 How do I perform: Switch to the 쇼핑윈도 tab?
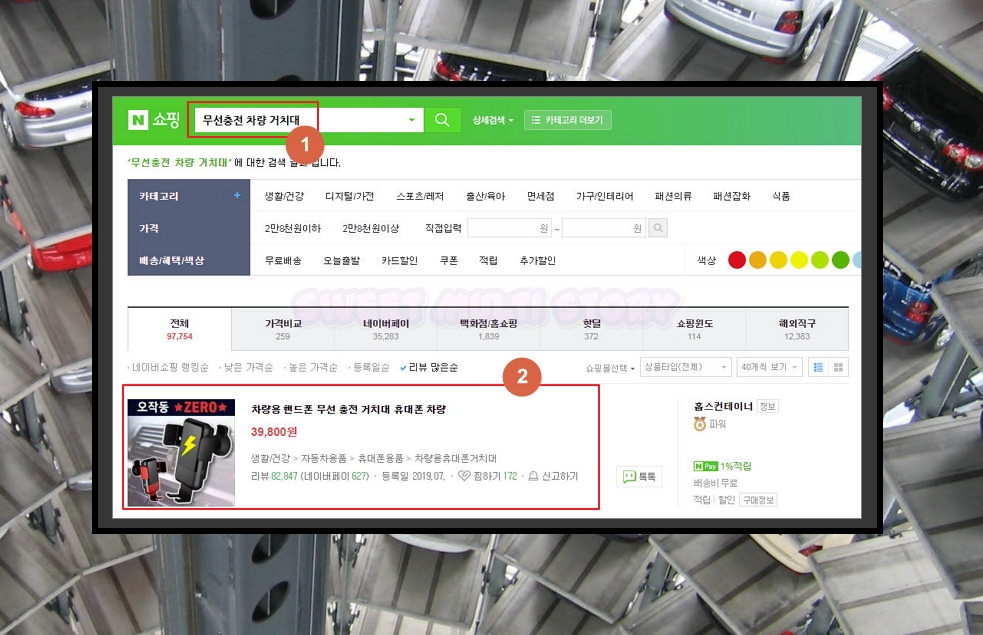(x=694, y=329)
